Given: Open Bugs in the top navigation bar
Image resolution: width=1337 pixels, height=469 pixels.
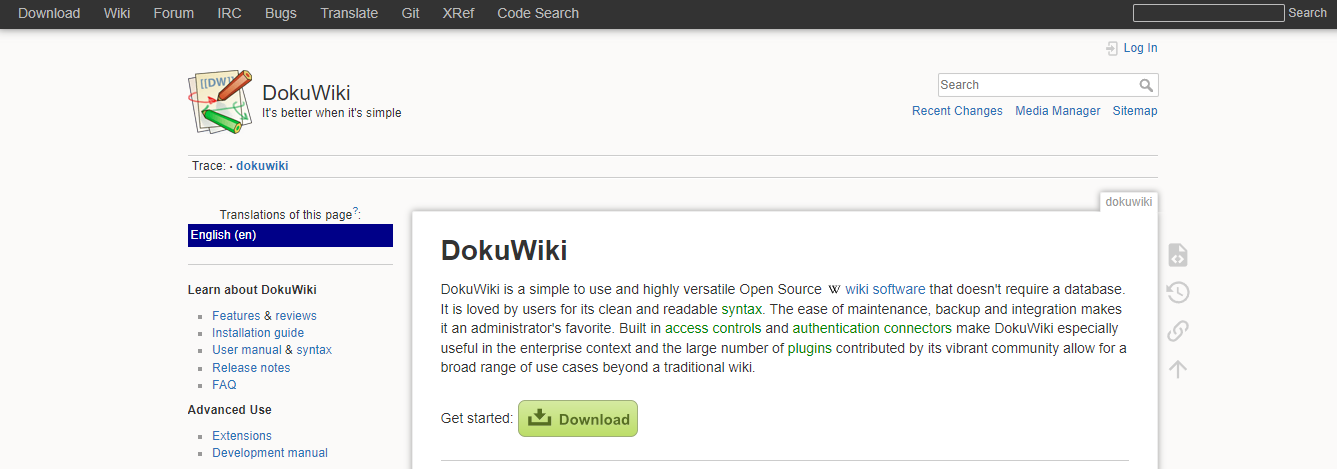Looking at the screenshot, I should pyautogui.click(x=281, y=13).
